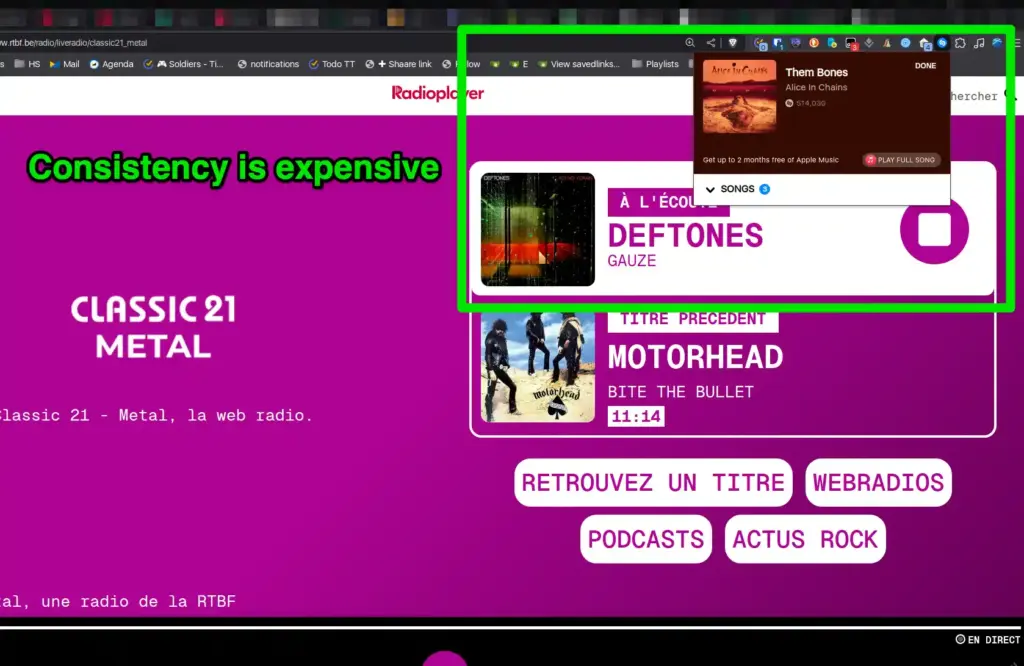
Task: Click RETROUVEZ UN TITRE button
Action: tap(653, 483)
